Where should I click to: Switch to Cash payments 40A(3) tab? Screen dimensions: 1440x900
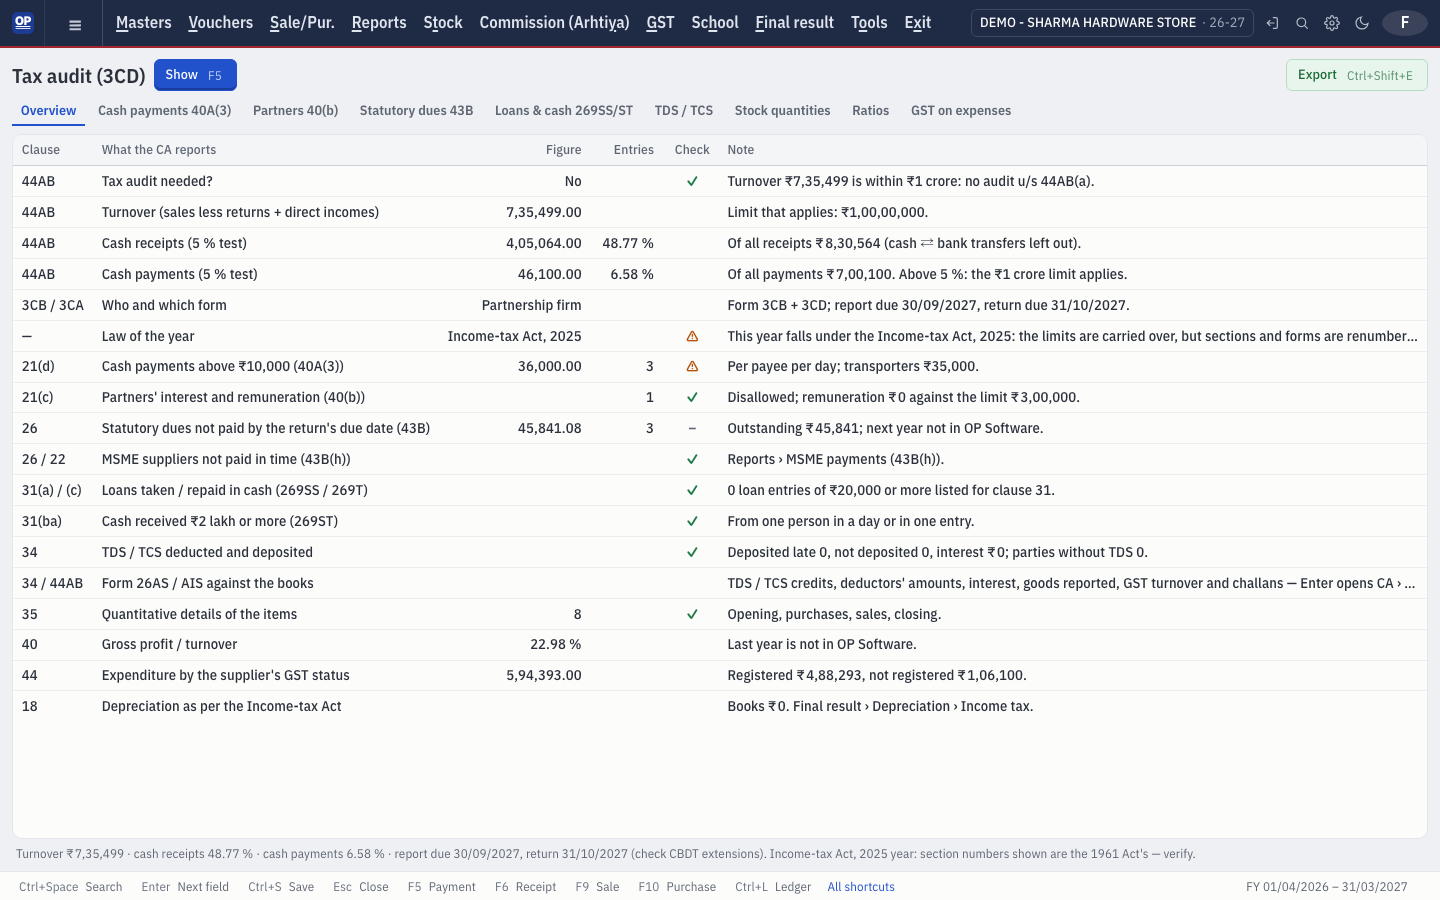click(165, 111)
